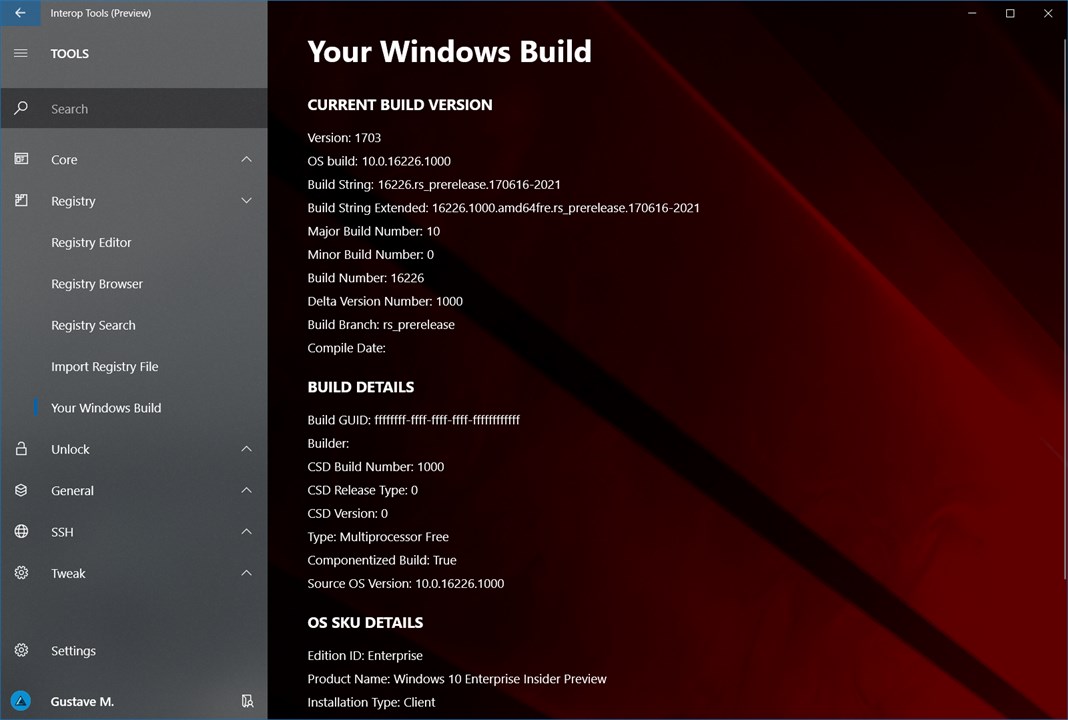Screen dimensions: 1068x720
Task: Click the SSH globe icon
Action: coord(21,531)
